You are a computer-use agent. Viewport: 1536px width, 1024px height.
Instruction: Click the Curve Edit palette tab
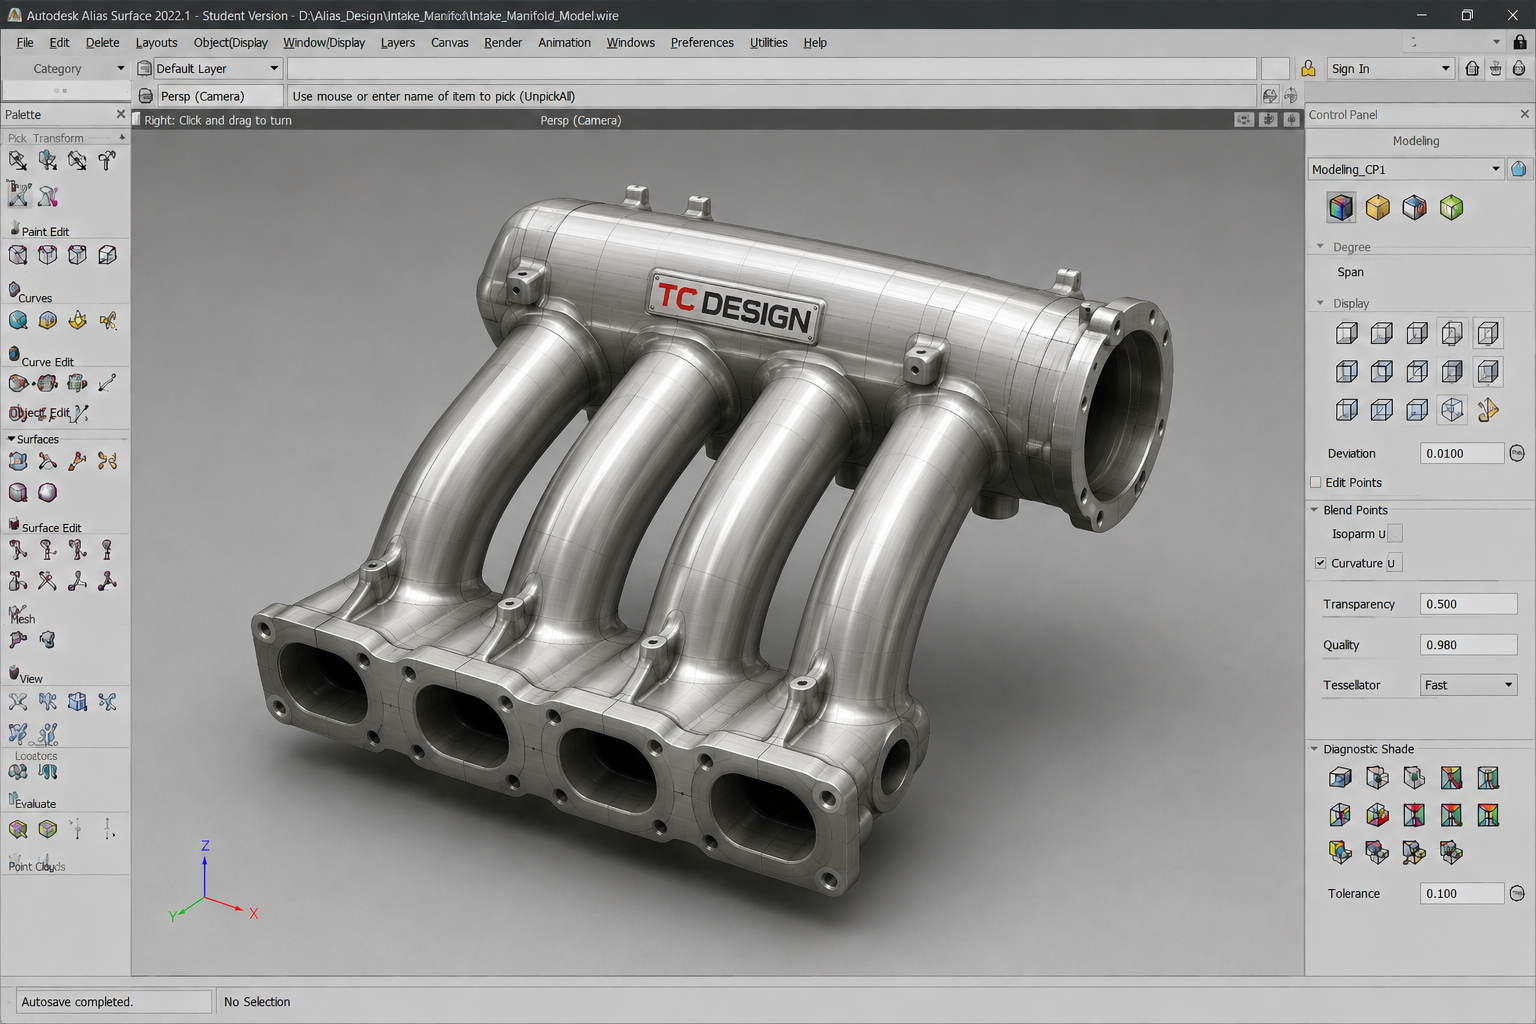[x=47, y=362]
